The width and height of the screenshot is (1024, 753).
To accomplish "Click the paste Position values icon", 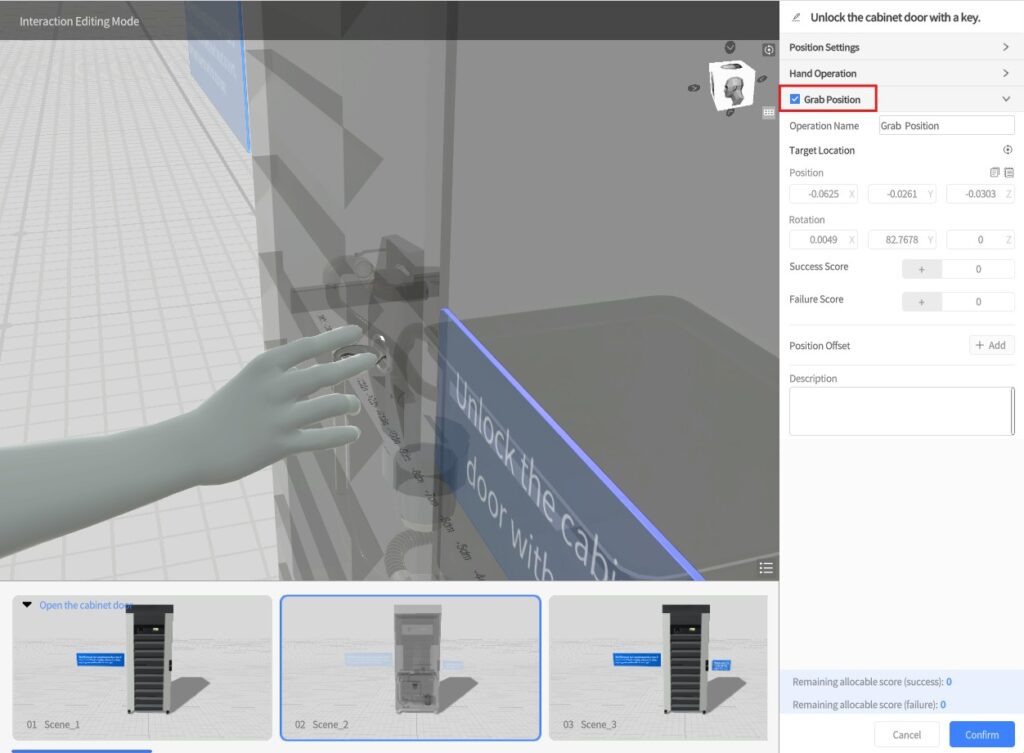I will [x=1009, y=173].
